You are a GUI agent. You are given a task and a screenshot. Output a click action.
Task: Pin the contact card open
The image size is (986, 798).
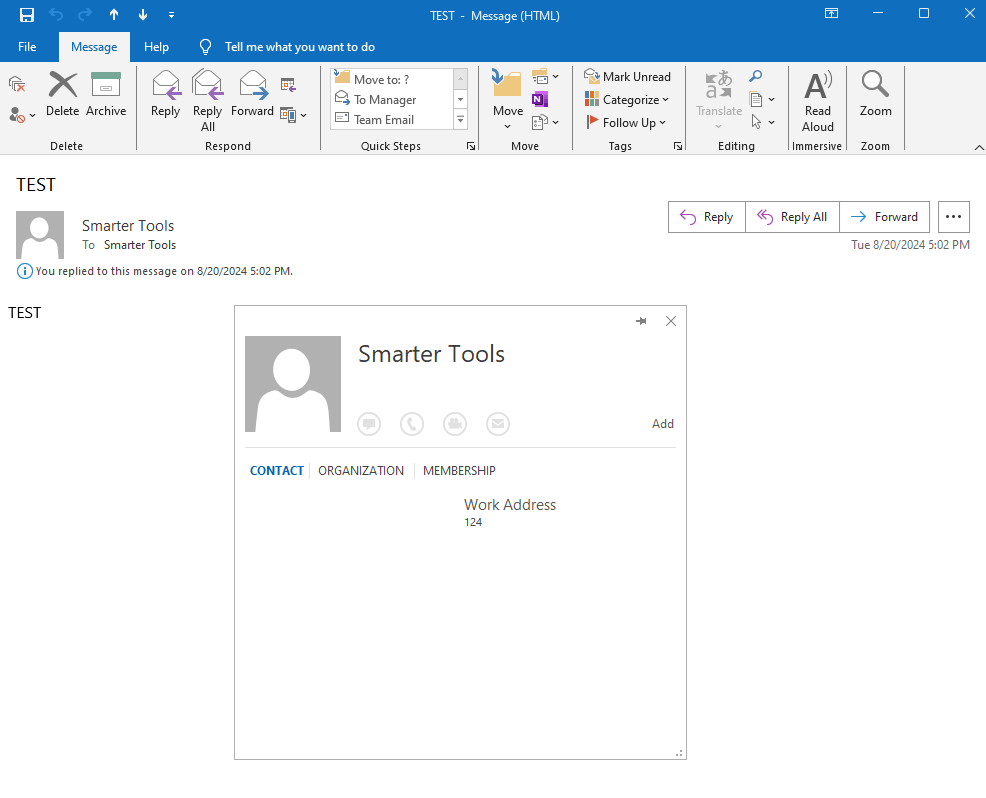pos(641,321)
